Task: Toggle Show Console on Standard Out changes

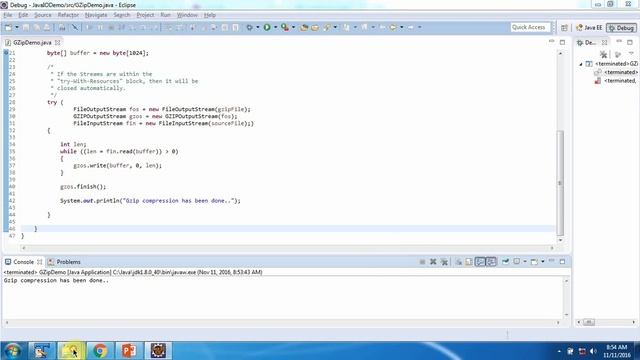Action: [x=480, y=262]
